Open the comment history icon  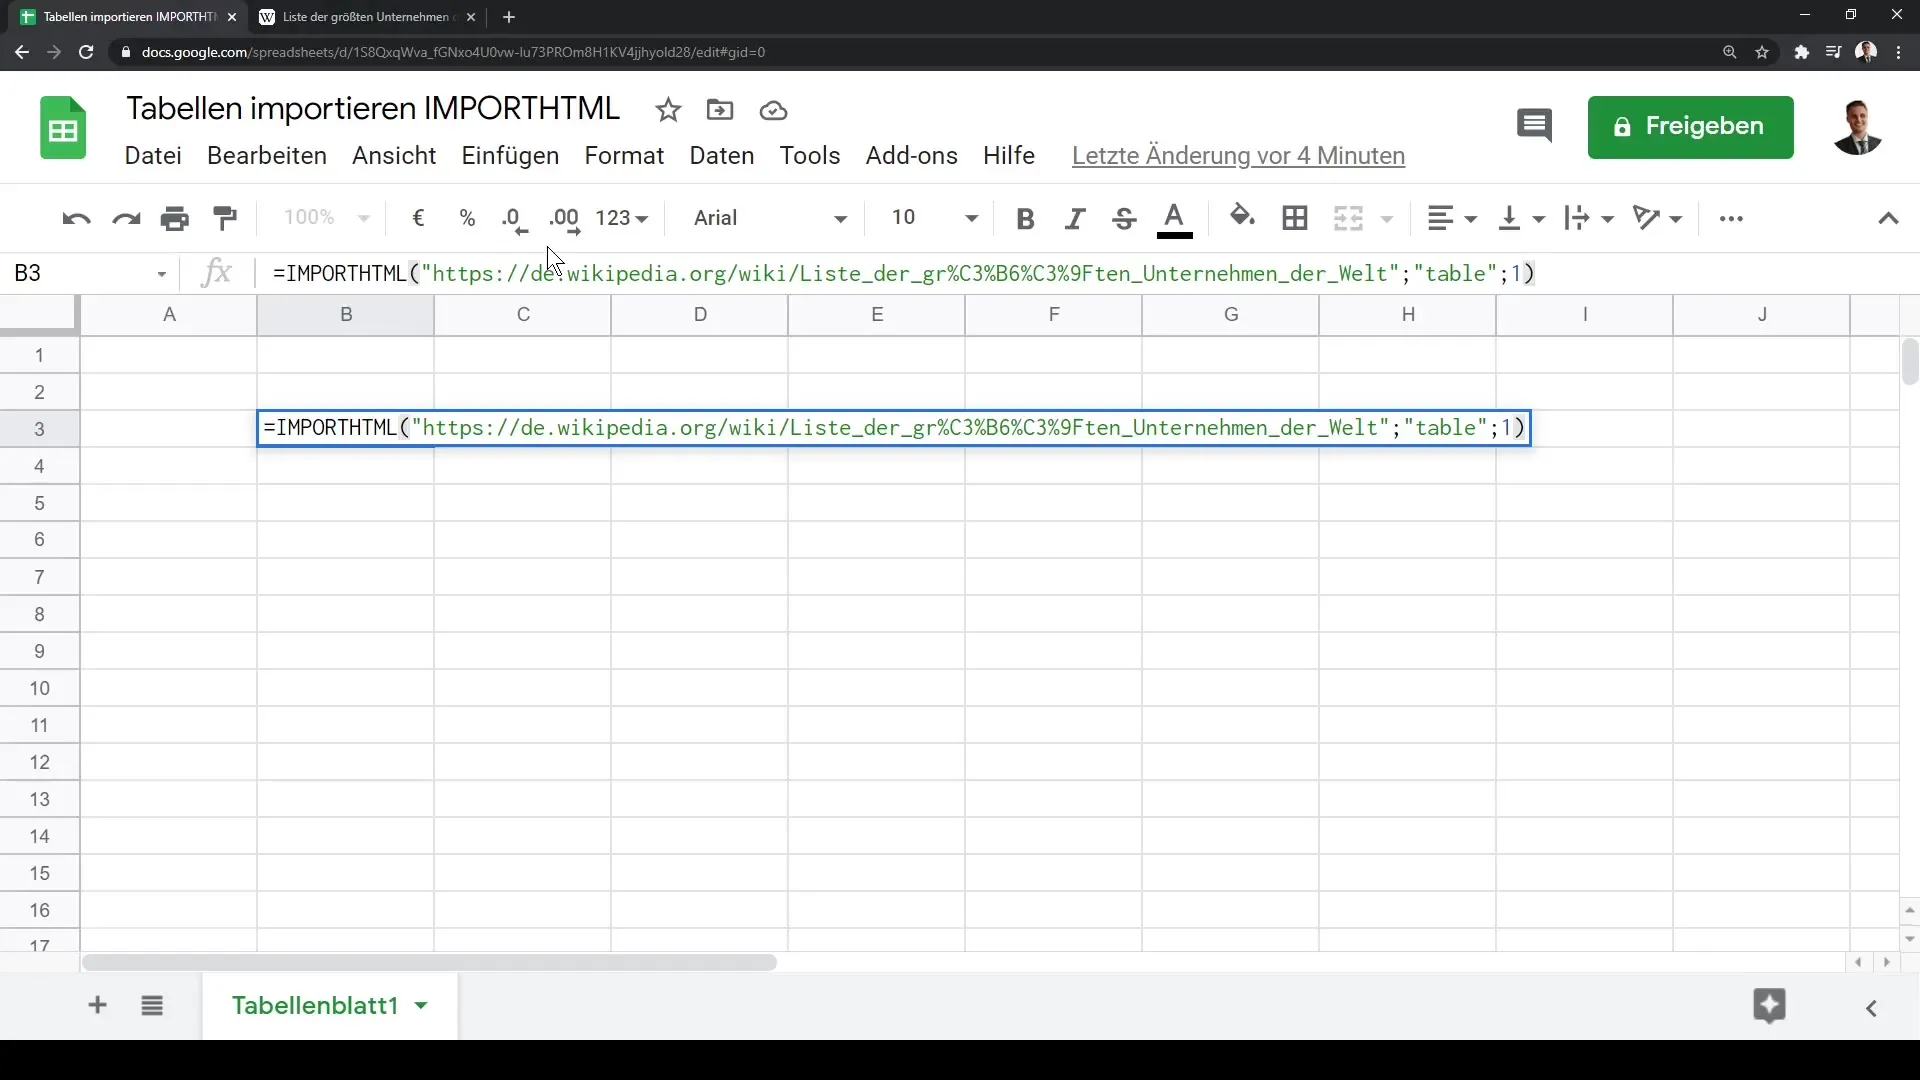pos(1534,127)
